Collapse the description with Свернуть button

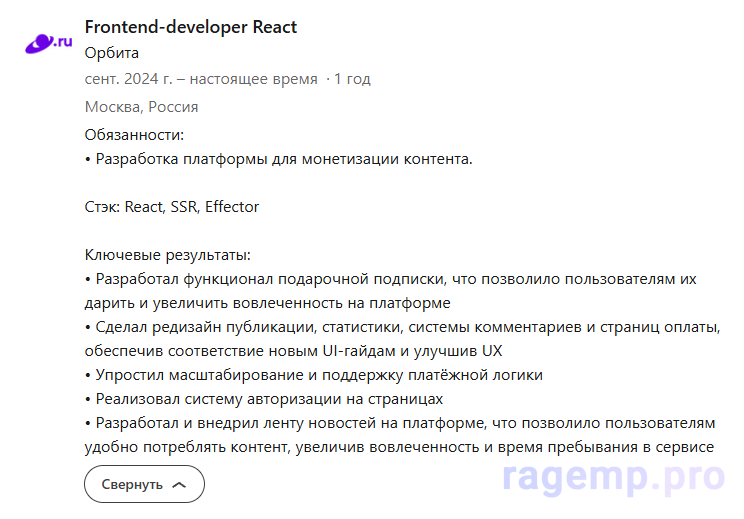(144, 484)
